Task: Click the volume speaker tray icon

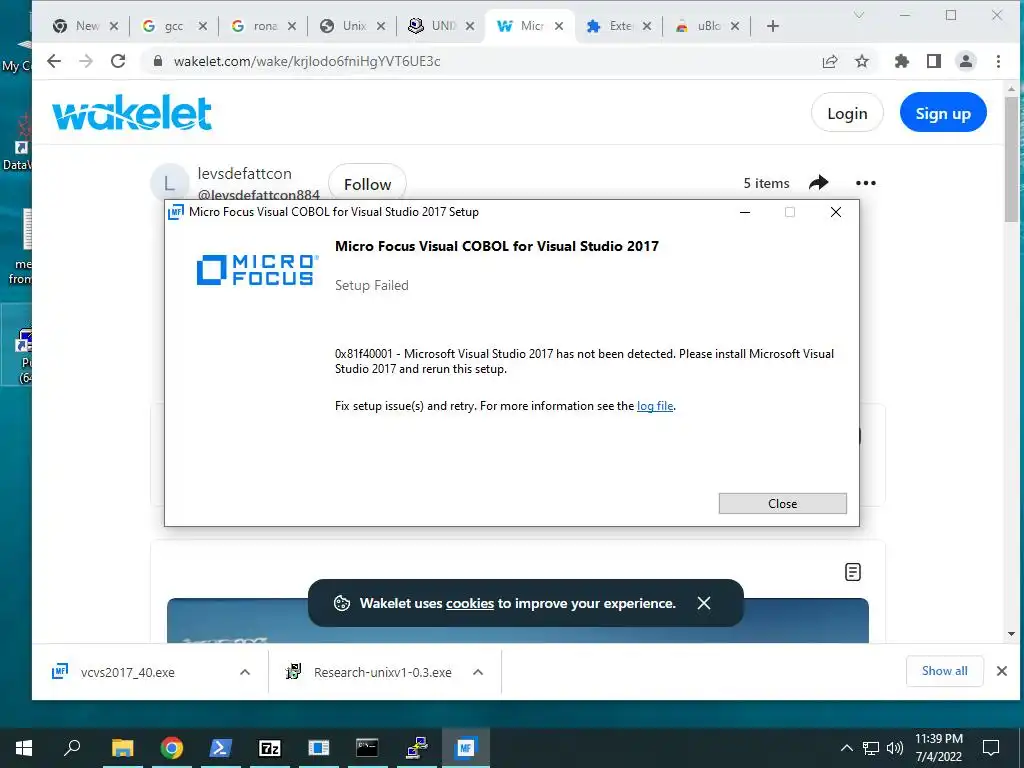Action: pos(895,748)
